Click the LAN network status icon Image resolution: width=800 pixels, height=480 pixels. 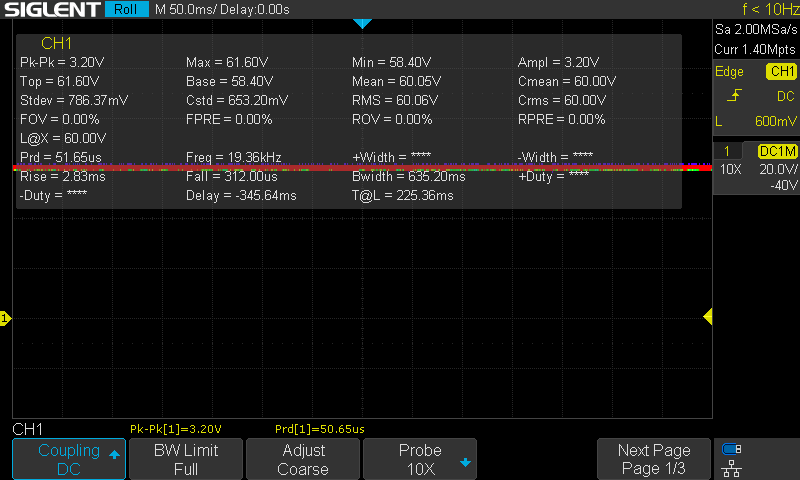(732, 468)
